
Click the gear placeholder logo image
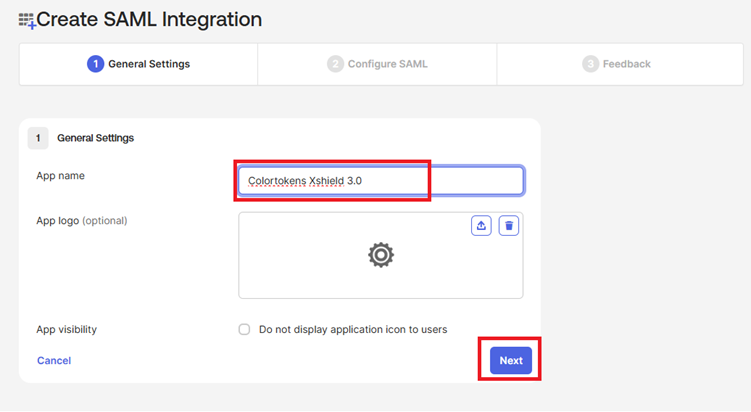tap(381, 255)
